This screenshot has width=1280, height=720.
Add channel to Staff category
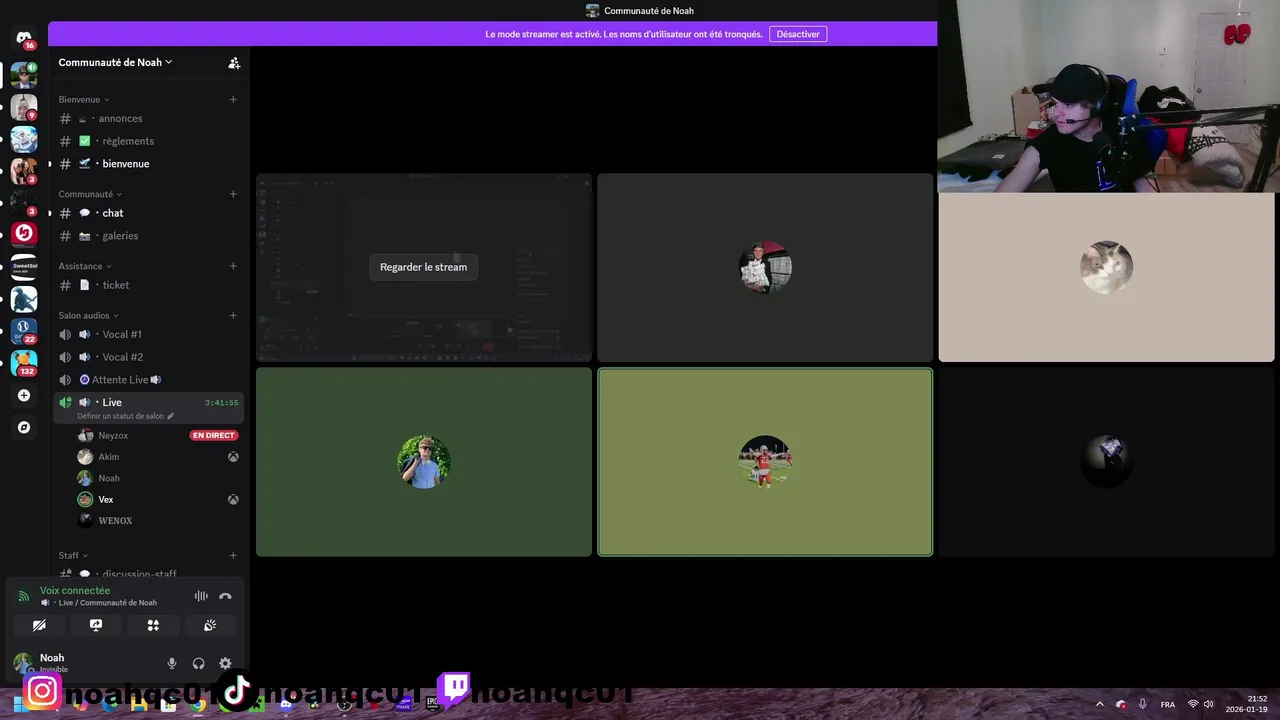coord(233,555)
